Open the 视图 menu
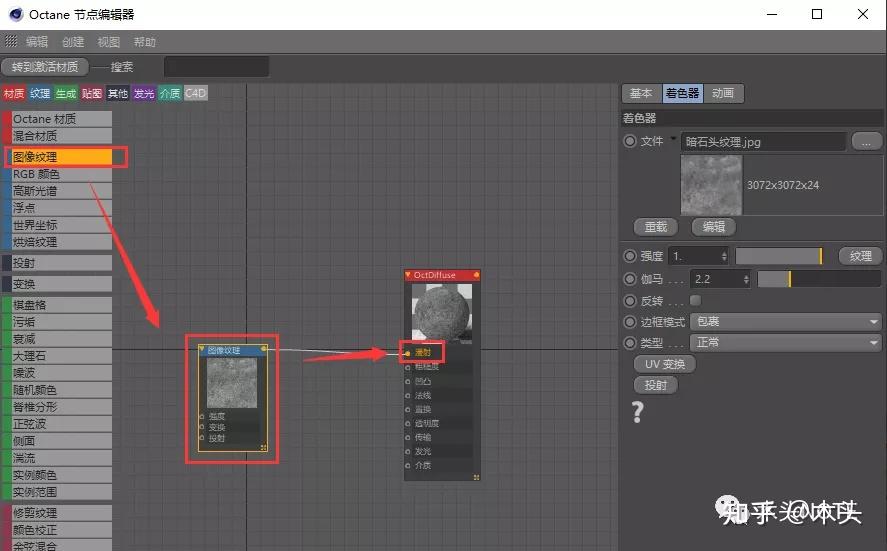This screenshot has height=551, width=887. (109, 42)
